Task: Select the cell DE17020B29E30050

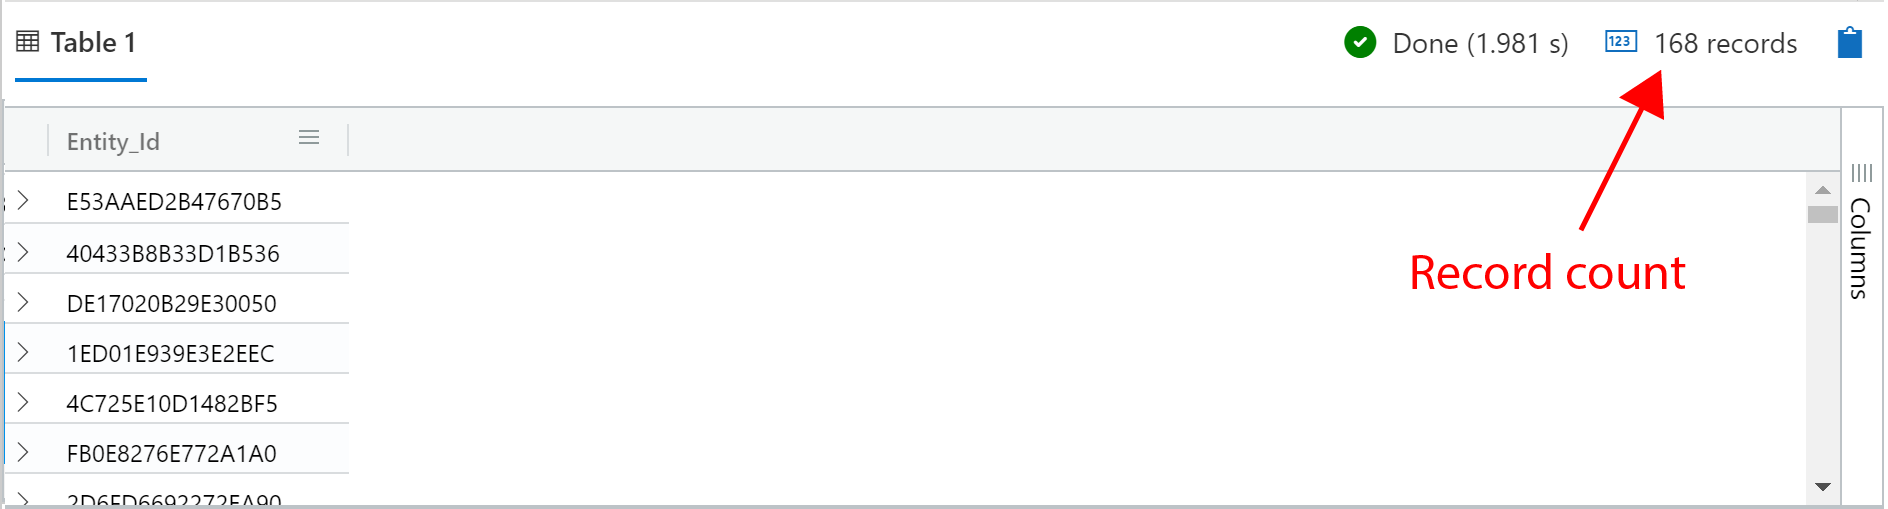Action: click(171, 304)
